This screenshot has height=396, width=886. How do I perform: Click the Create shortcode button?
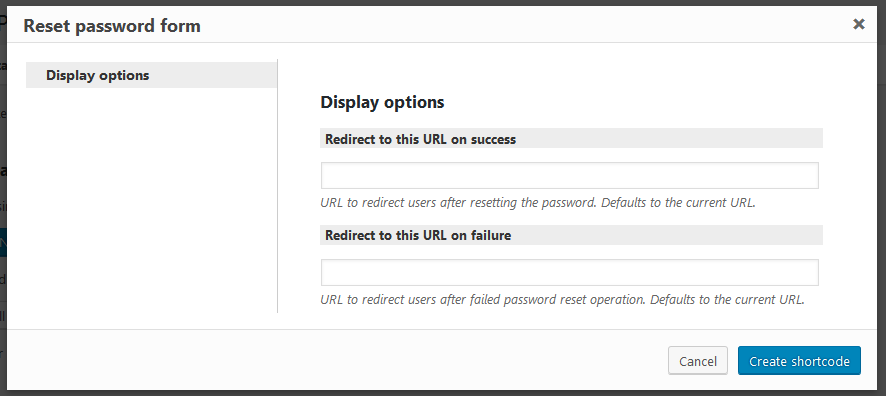tap(799, 360)
